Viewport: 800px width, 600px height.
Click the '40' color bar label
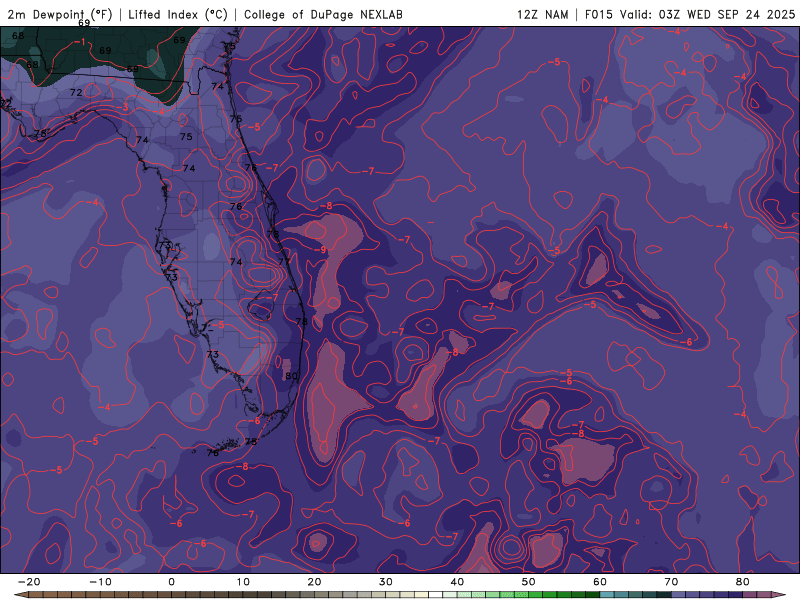[x=457, y=582]
